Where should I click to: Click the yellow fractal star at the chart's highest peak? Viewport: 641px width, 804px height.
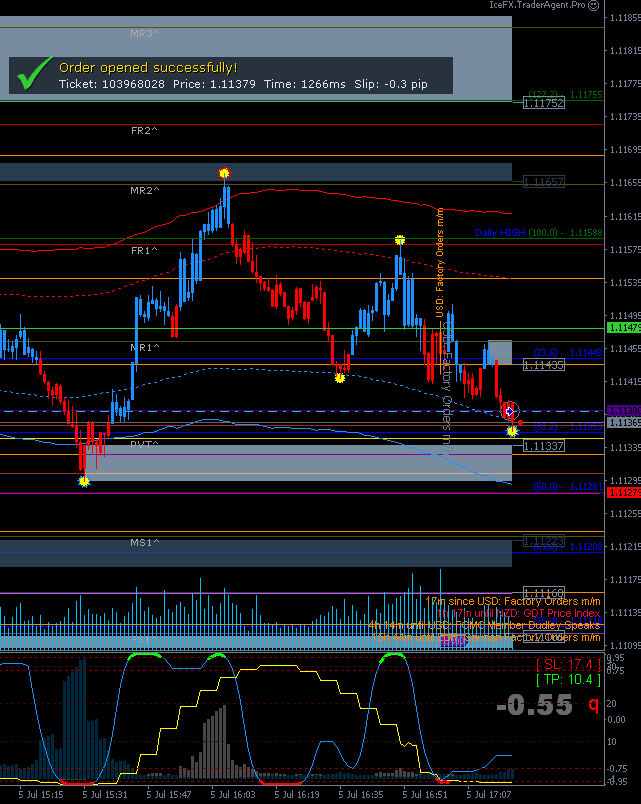[224, 173]
